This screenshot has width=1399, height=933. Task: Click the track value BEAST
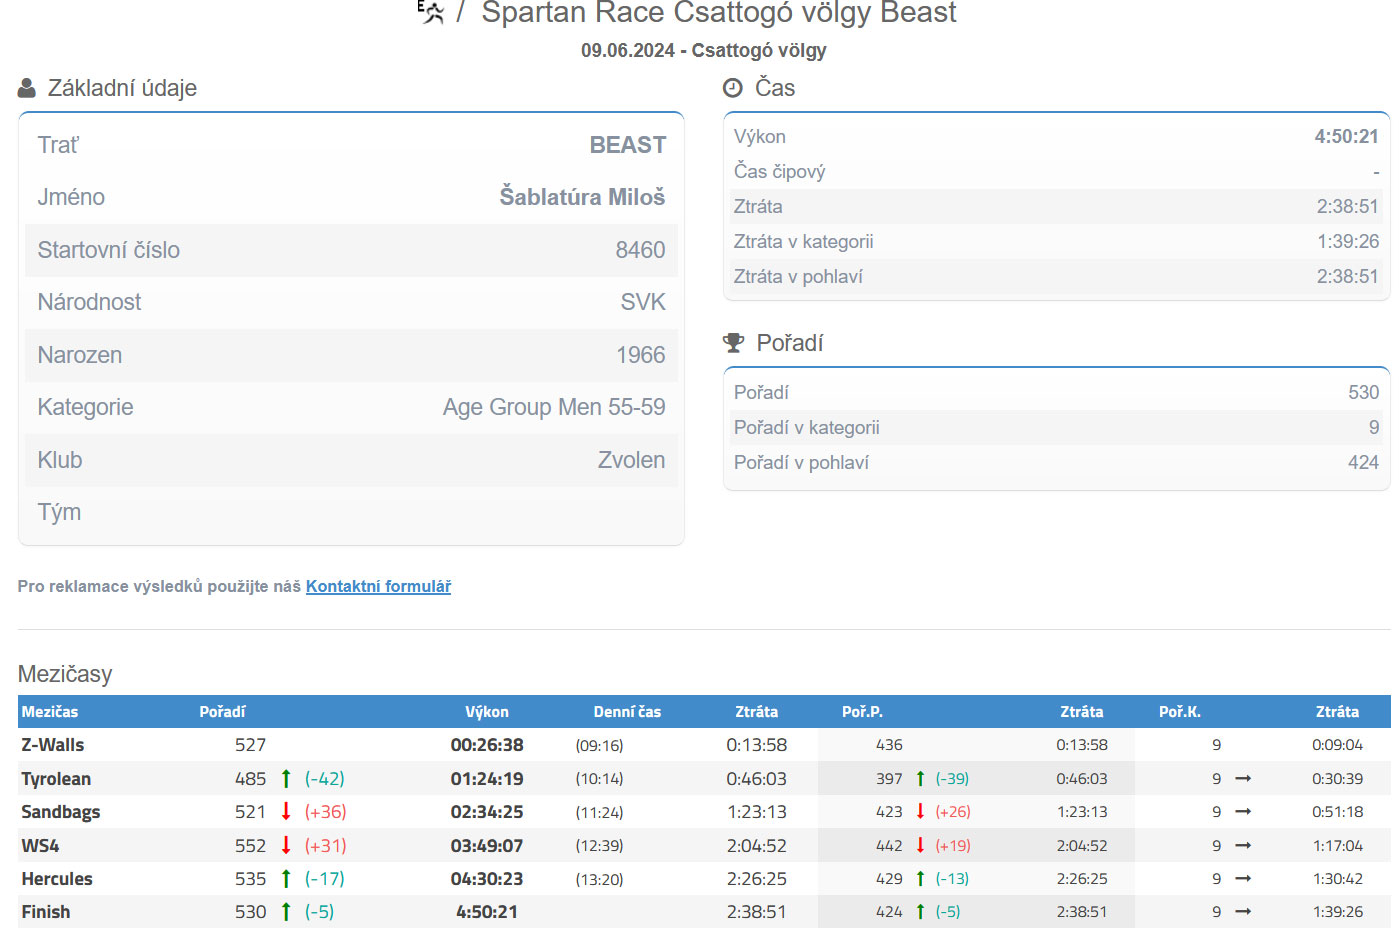point(627,145)
